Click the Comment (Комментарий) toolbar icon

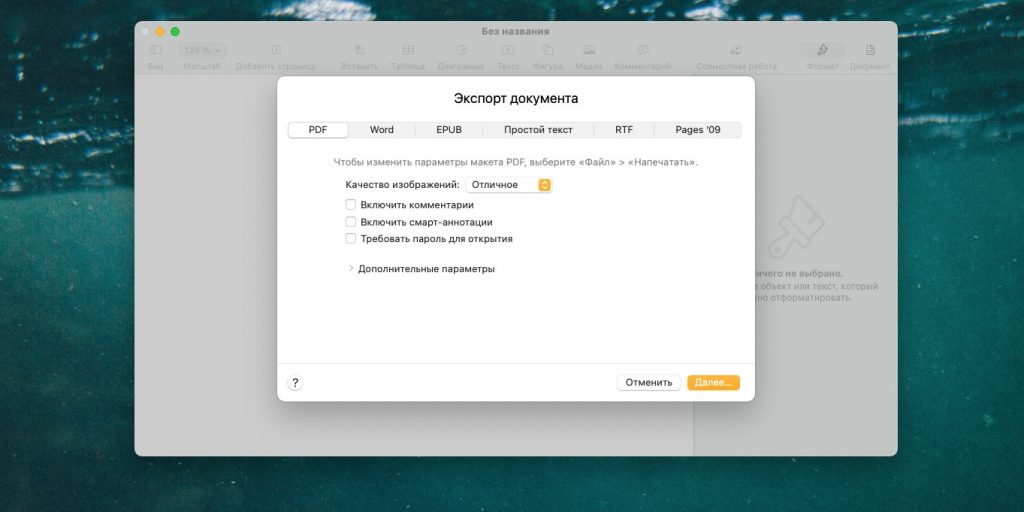(643, 50)
